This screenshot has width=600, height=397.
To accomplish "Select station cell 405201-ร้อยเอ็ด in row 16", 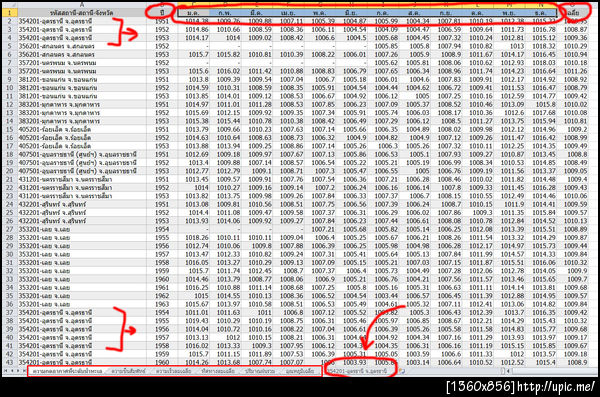I will [82, 137].
